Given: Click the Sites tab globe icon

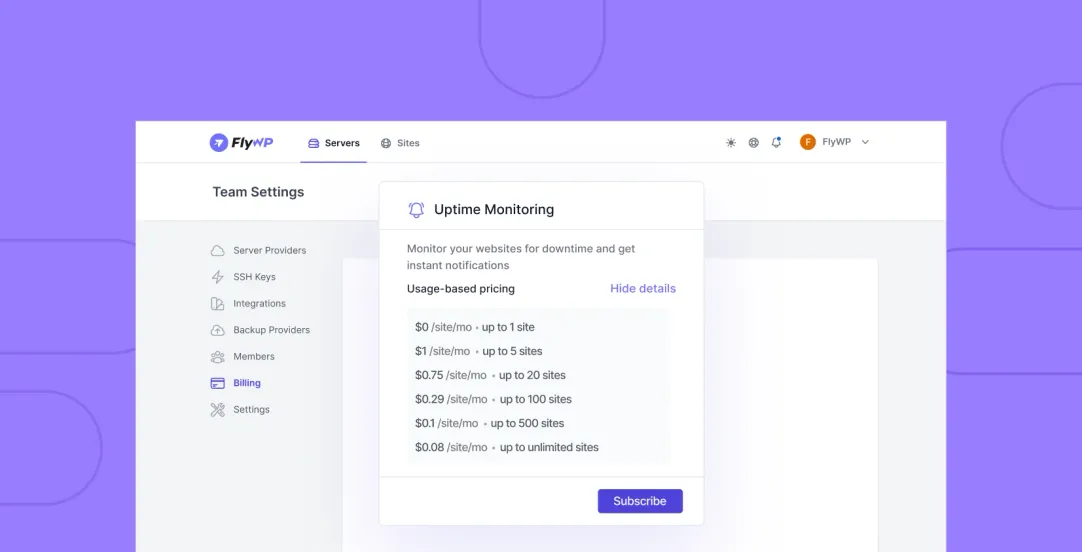Looking at the screenshot, I should (386, 144).
